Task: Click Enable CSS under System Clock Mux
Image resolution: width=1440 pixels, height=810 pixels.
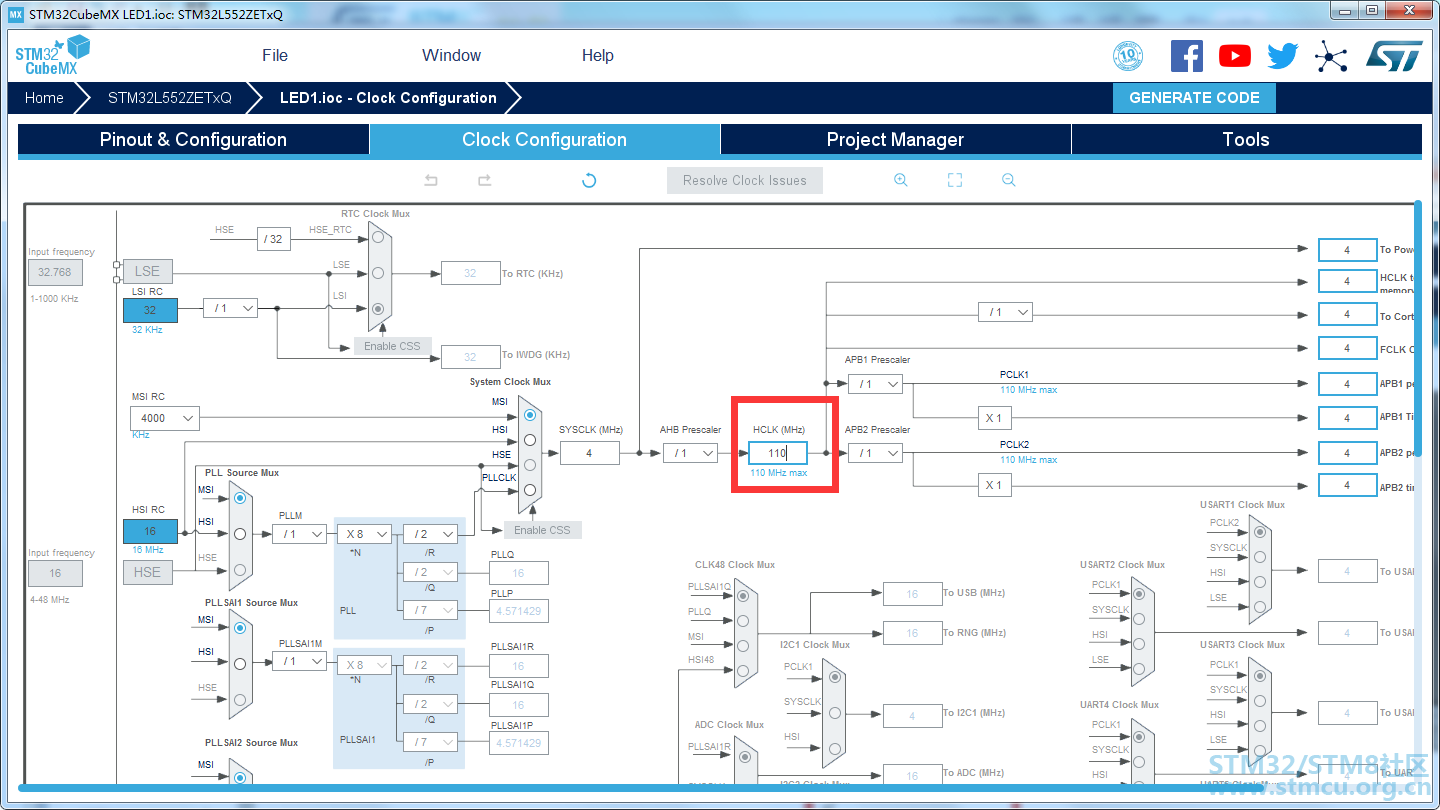Action: 542,530
